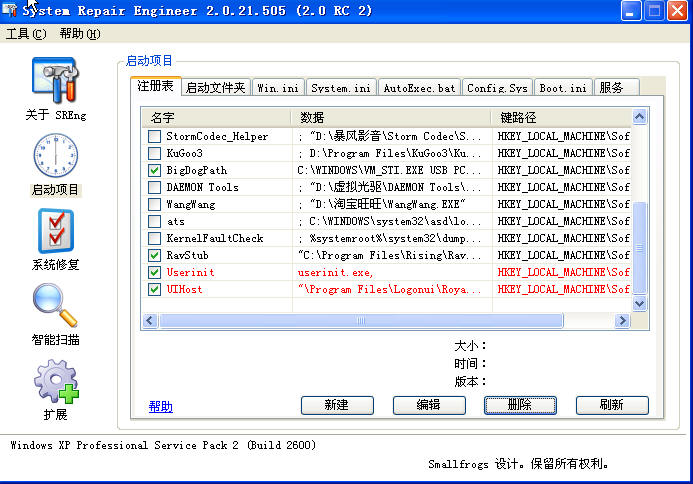Close the System Repair Engineer window
The image size is (693, 484).
tap(677, 11)
